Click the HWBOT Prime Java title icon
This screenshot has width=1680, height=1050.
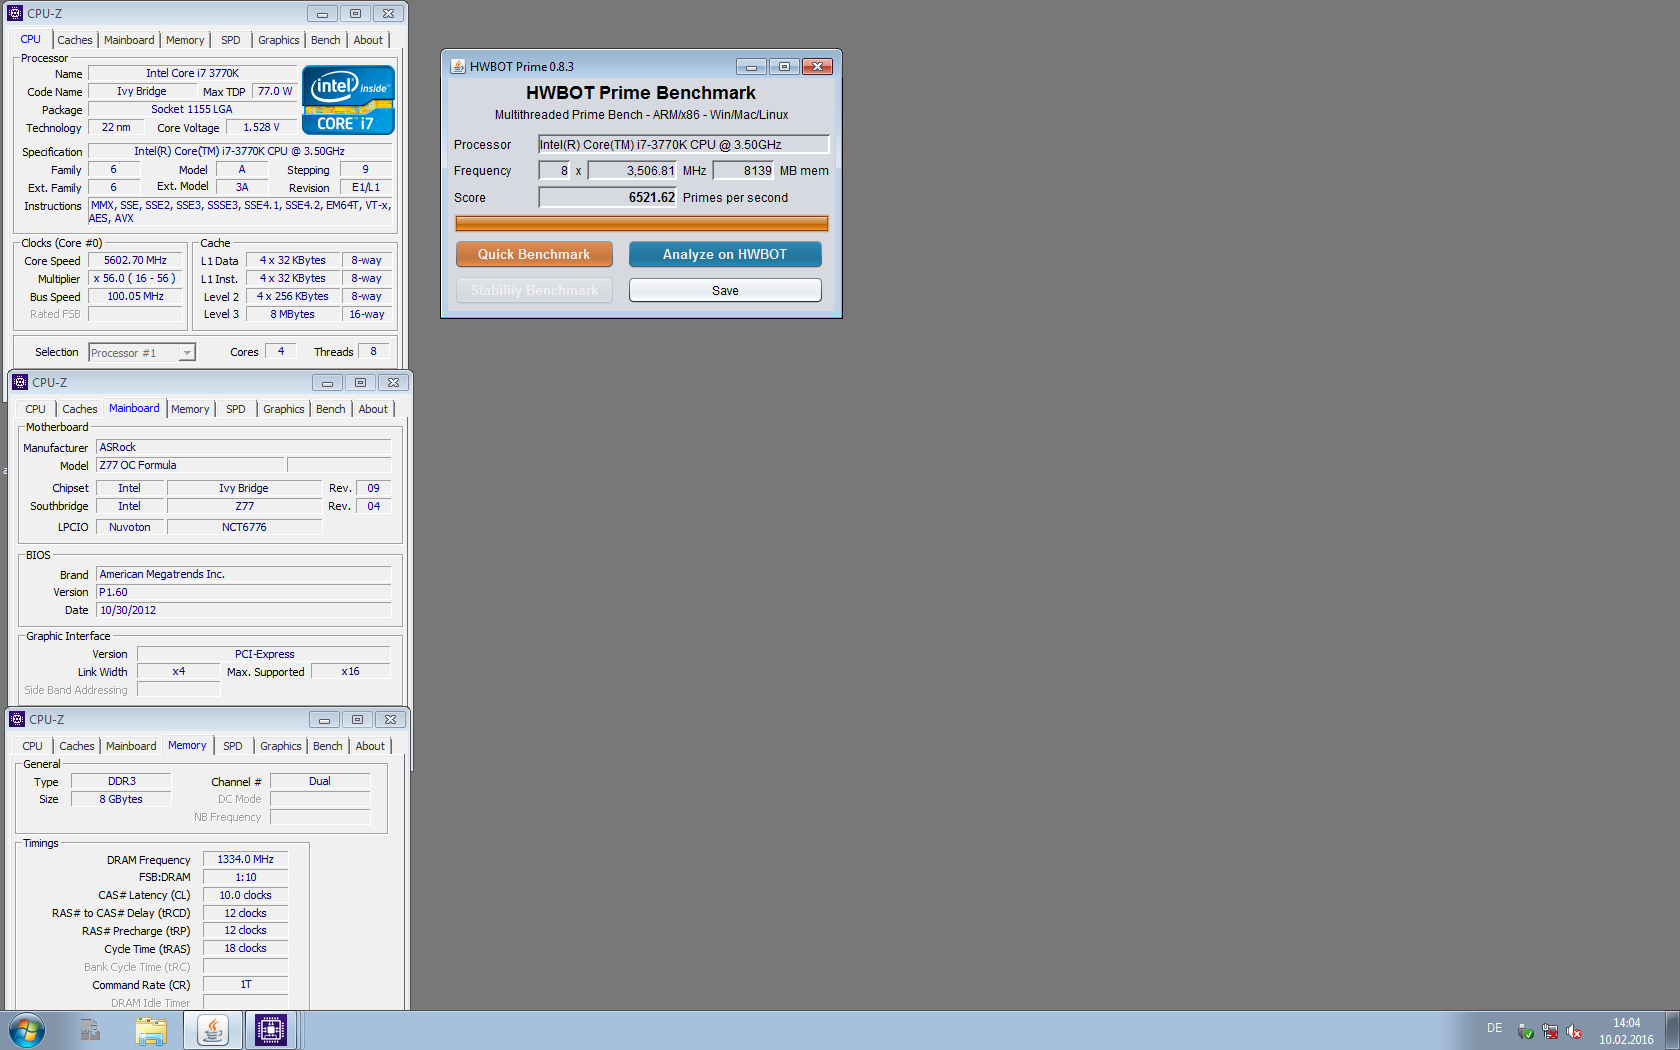(458, 66)
